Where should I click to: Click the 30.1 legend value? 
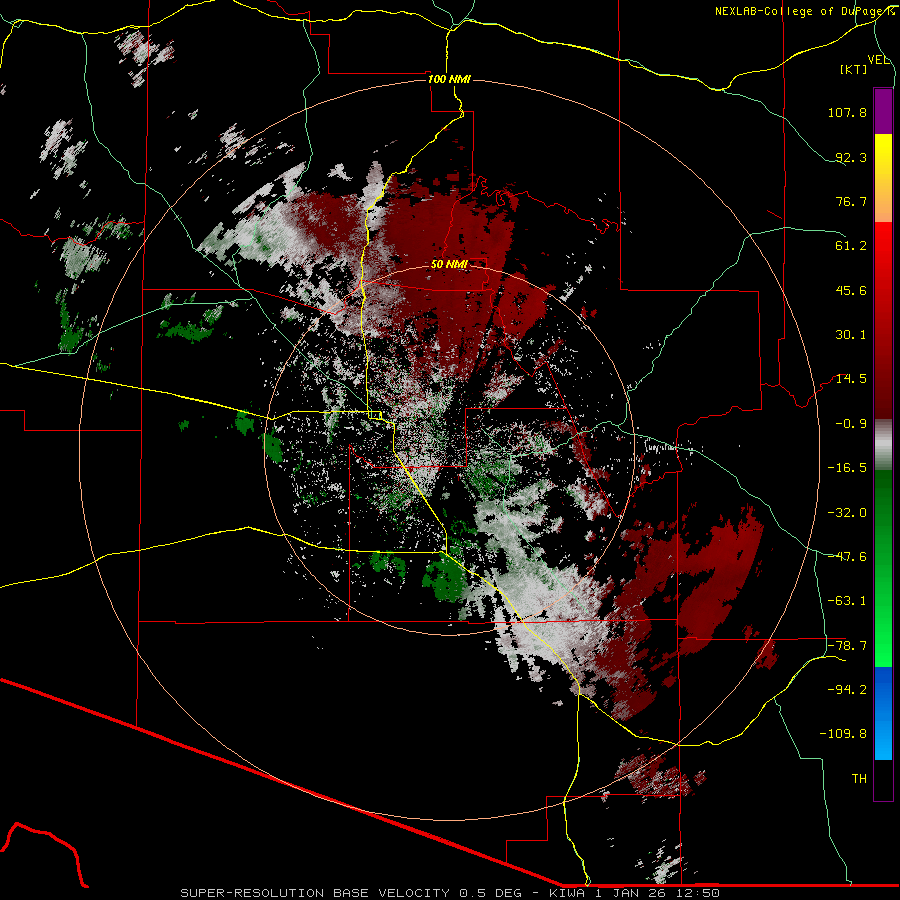[x=851, y=335]
